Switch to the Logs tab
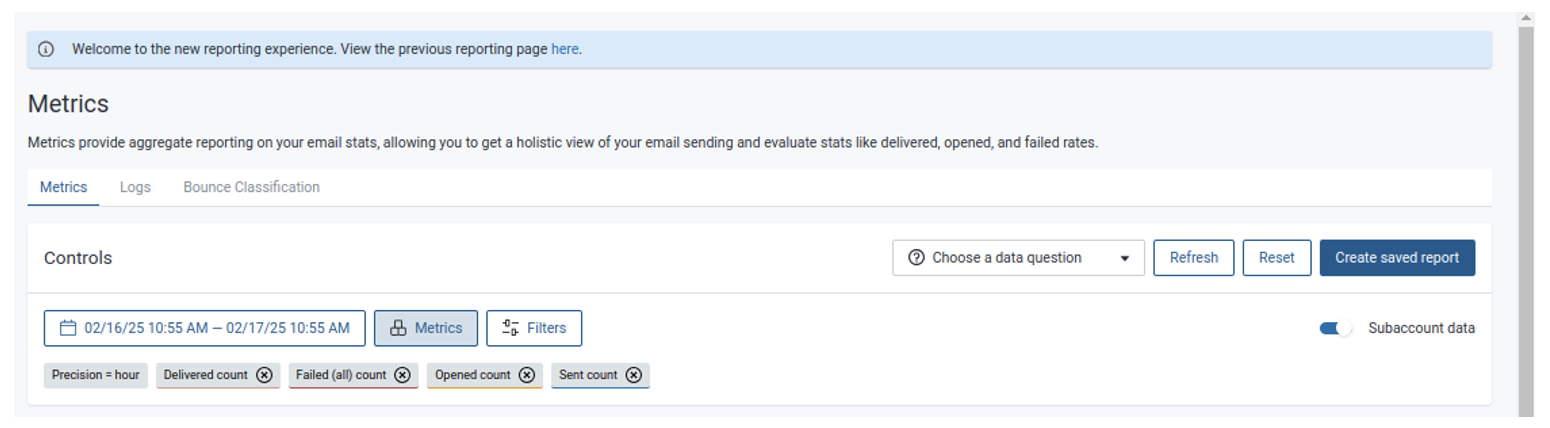The height and width of the screenshot is (428, 1550). [135, 187]
